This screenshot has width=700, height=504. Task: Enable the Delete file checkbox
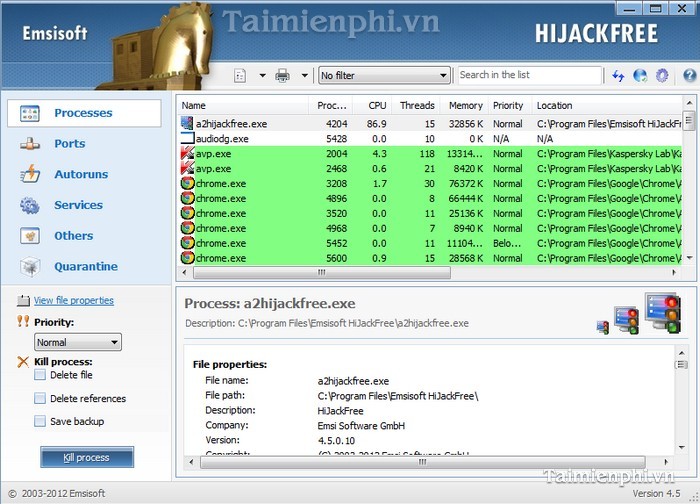[40, 375]
